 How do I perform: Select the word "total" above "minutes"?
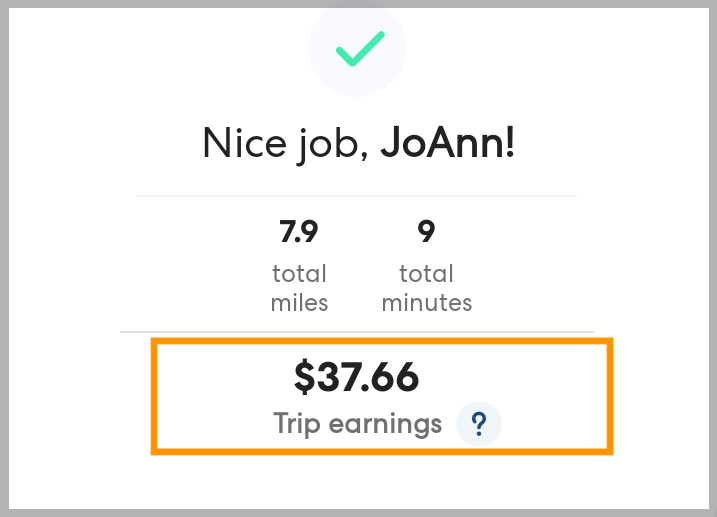pyautogui.click(x=426, y=274)
